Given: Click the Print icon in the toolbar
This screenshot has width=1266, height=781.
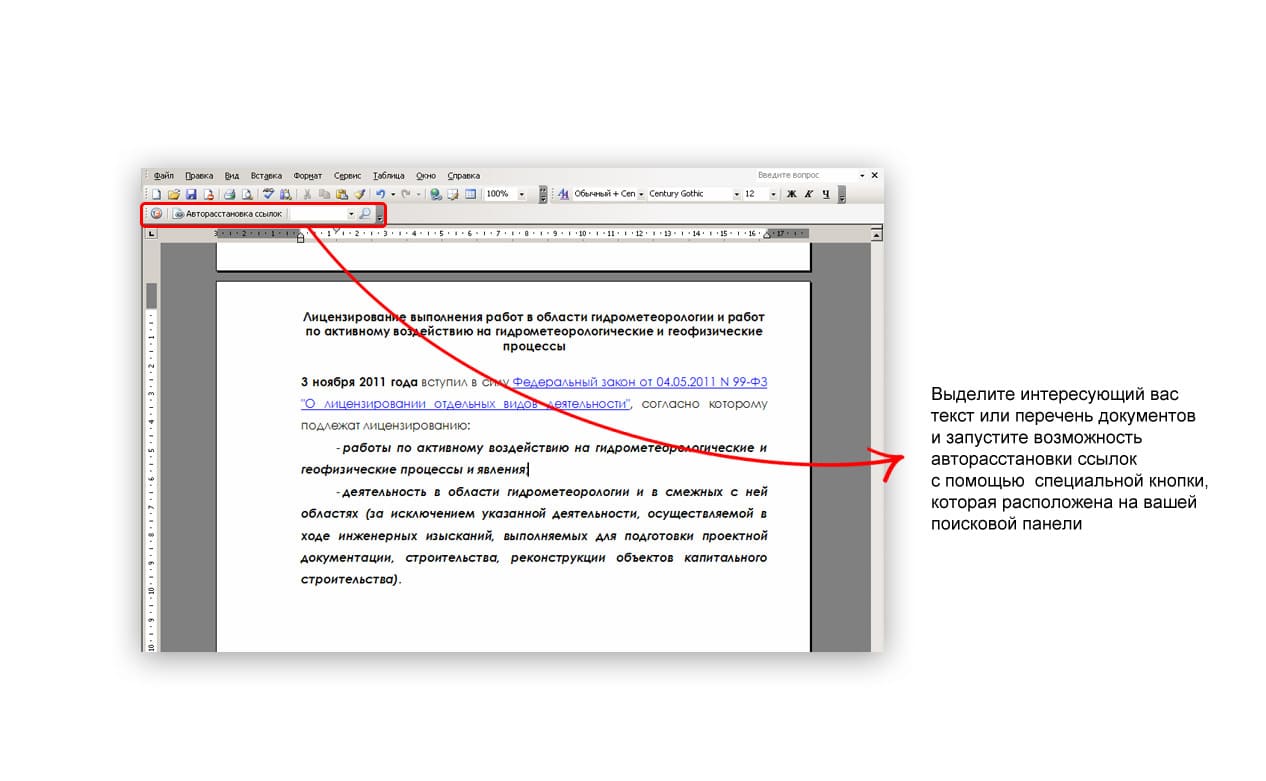Looking at the screenshot, I should 229,194.
